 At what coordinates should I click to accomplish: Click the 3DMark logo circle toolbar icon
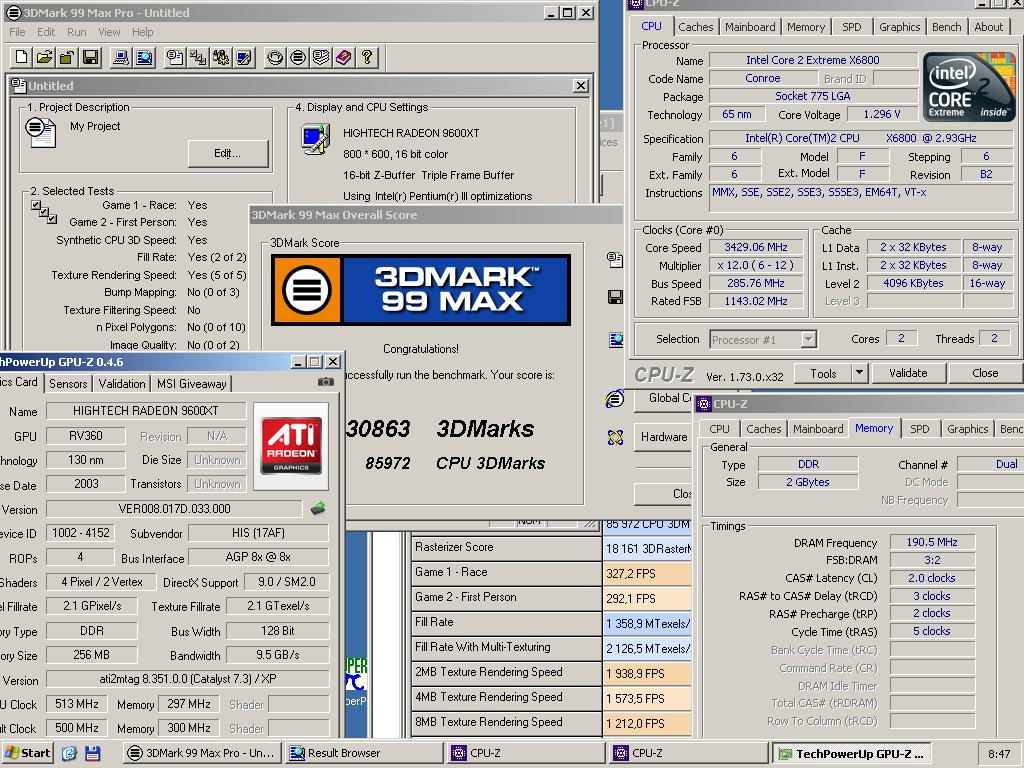[x=298, y=57]
